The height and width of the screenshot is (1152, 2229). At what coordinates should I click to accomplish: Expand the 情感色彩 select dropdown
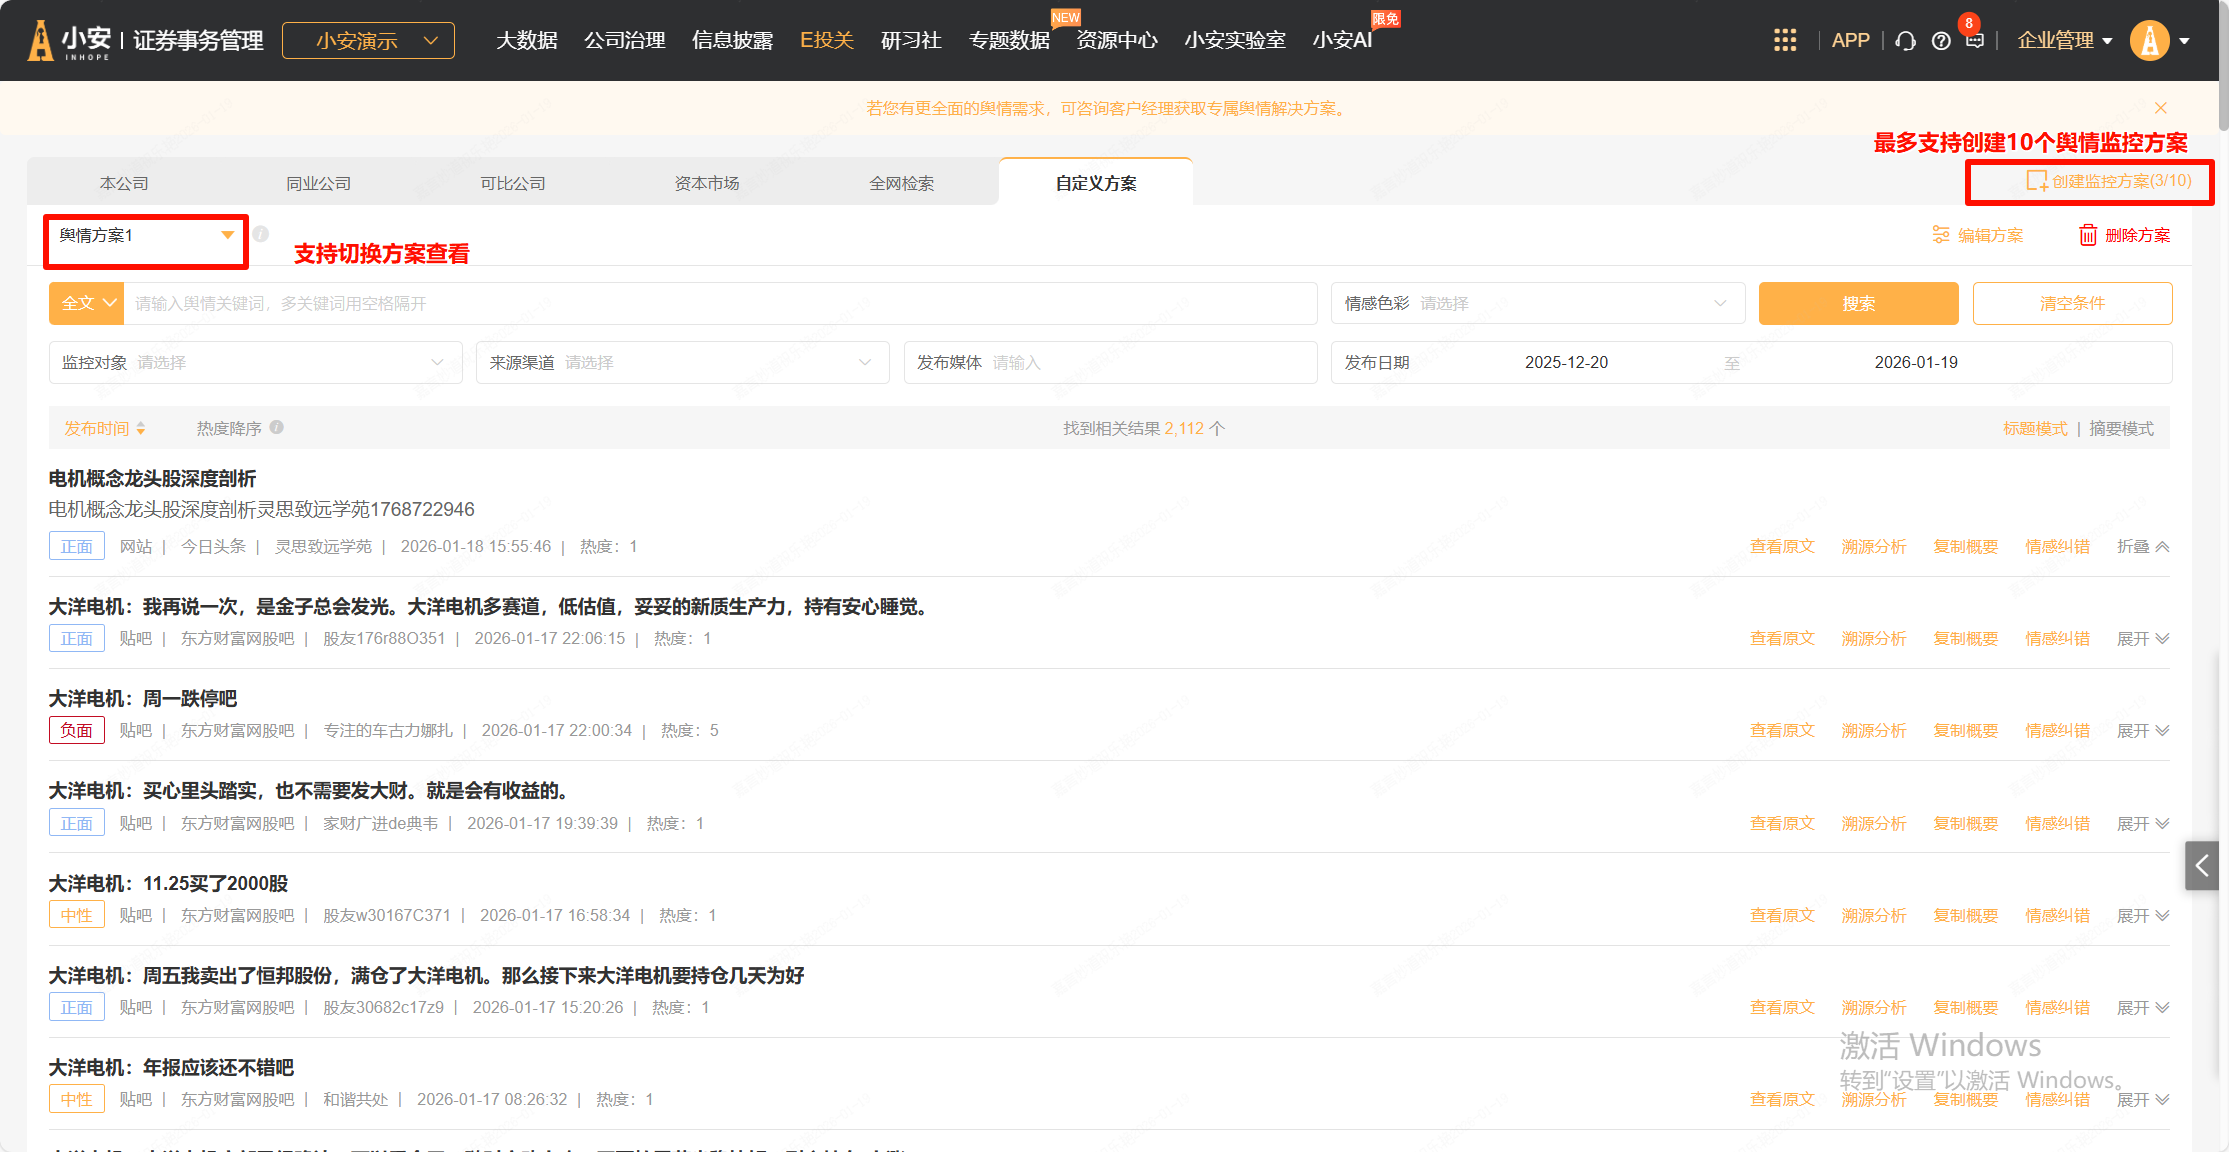(x=1537, y=303)
